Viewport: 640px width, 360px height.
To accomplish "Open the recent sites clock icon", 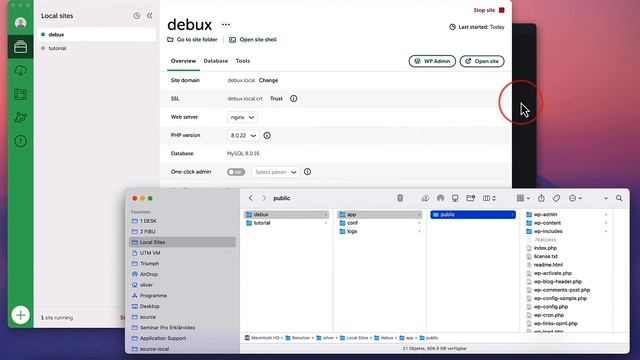I will tap(137, 16).
